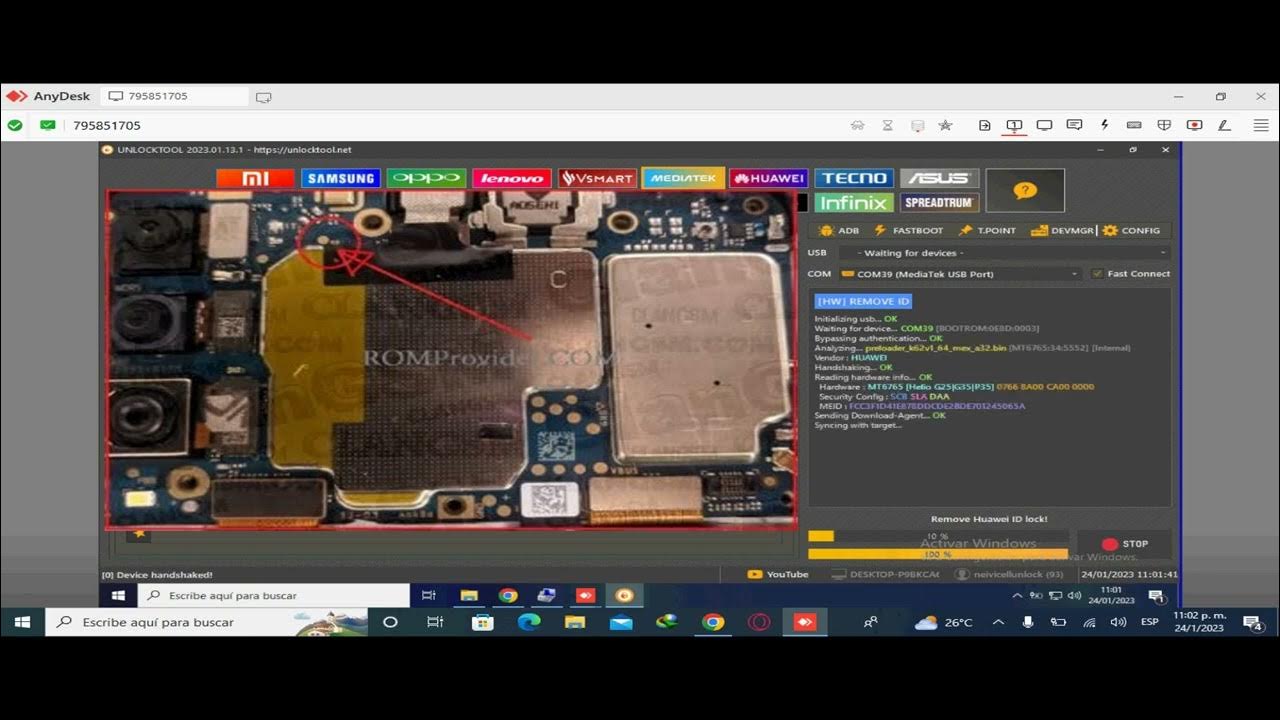Click AnyDesk file transfer icon
This screenshot has height=720, width=1280.
[985, 125]
